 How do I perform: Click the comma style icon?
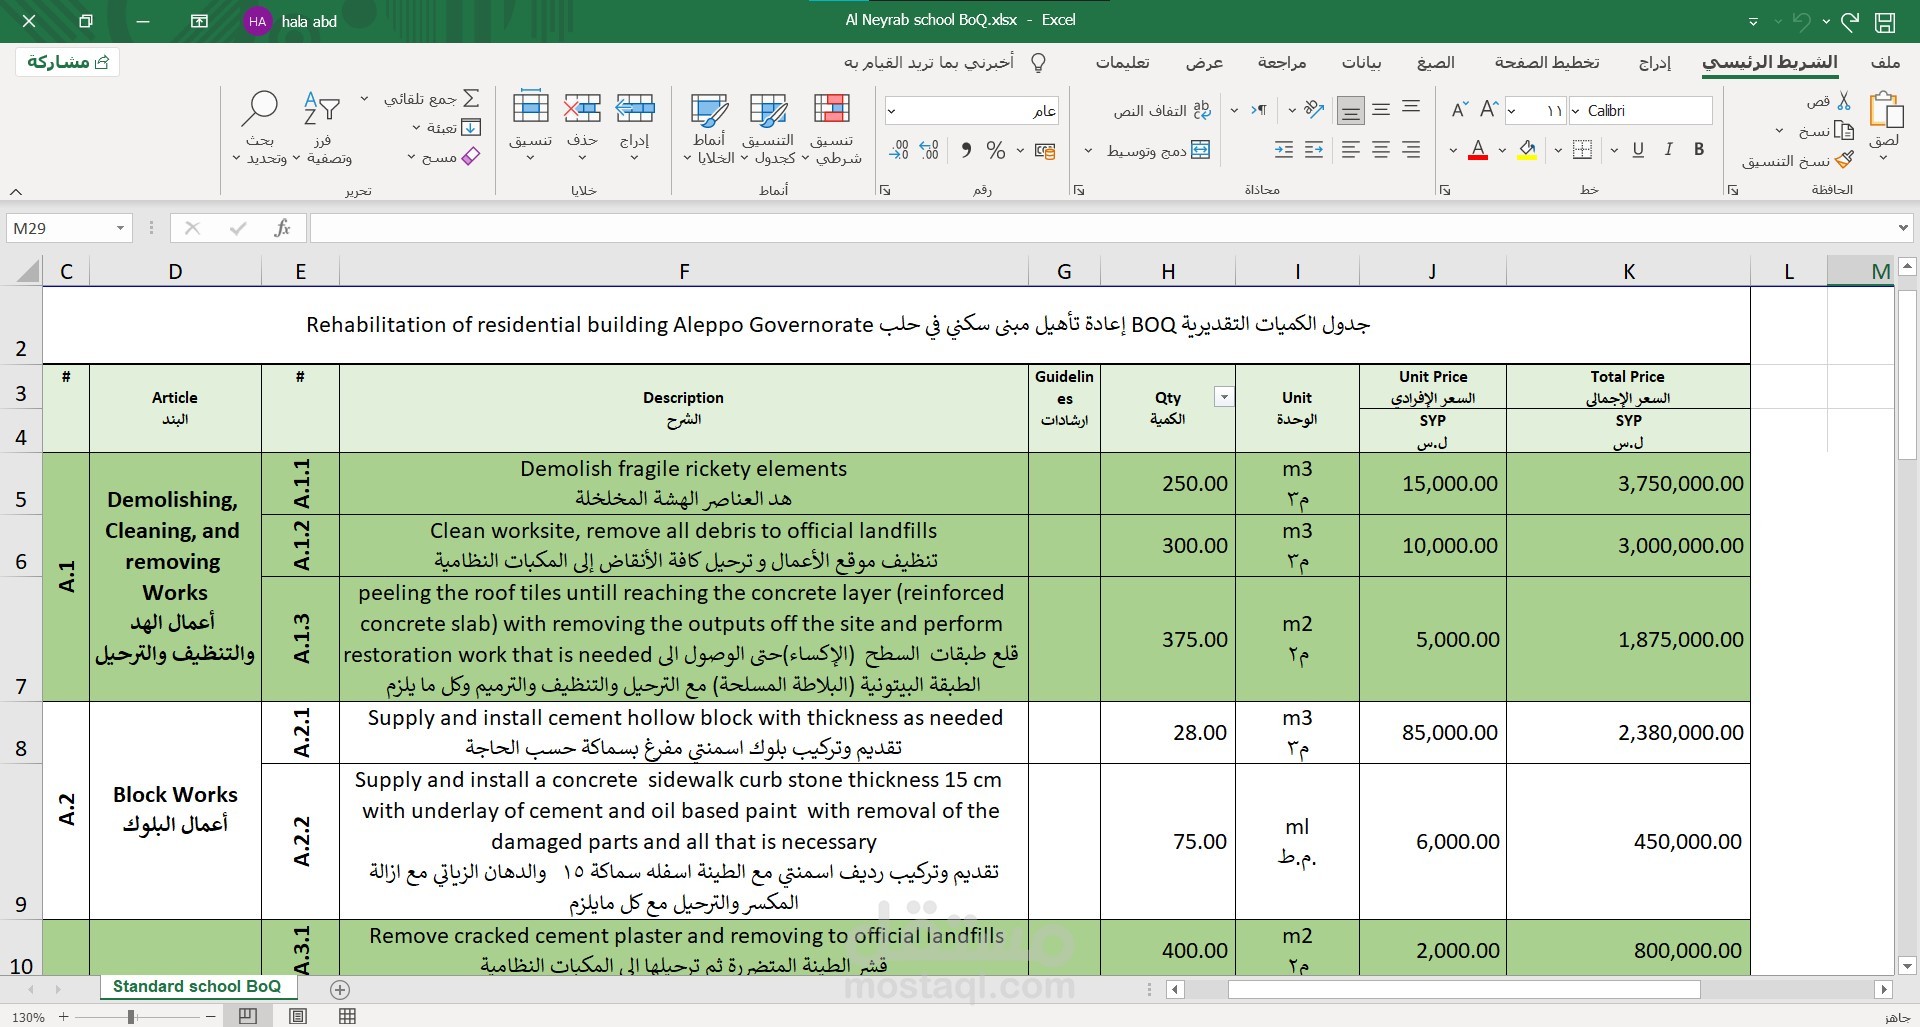(966, 150)
